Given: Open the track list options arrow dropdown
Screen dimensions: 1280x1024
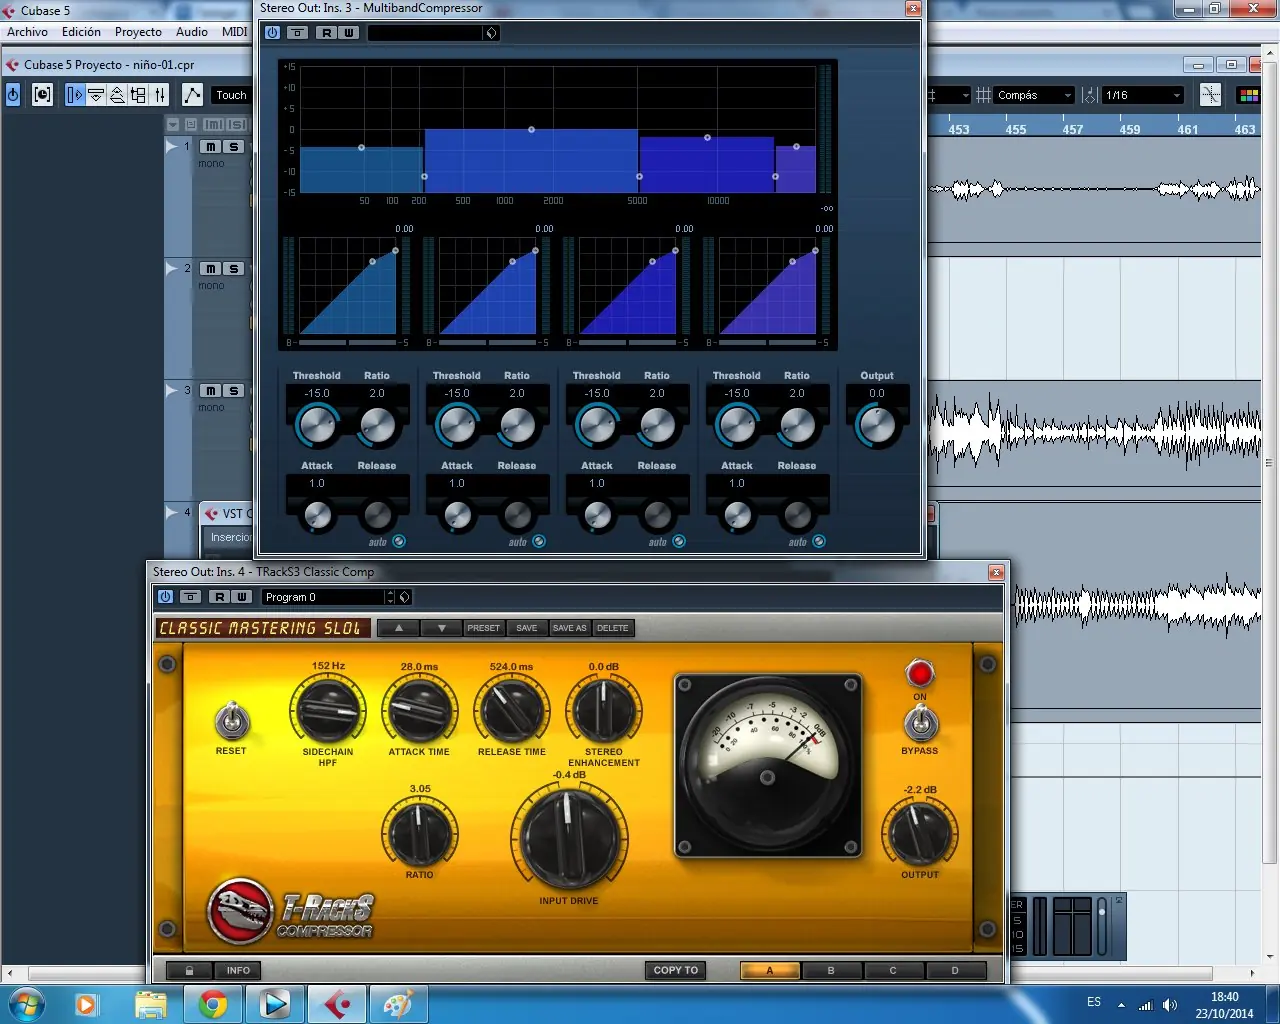Looking at the screenshot, I should click(x=173, y=125).
